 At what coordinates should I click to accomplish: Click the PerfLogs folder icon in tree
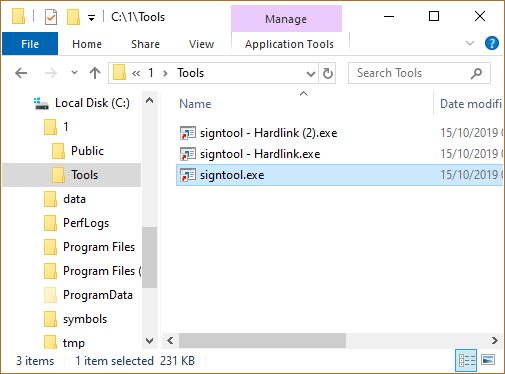point(50,223)
